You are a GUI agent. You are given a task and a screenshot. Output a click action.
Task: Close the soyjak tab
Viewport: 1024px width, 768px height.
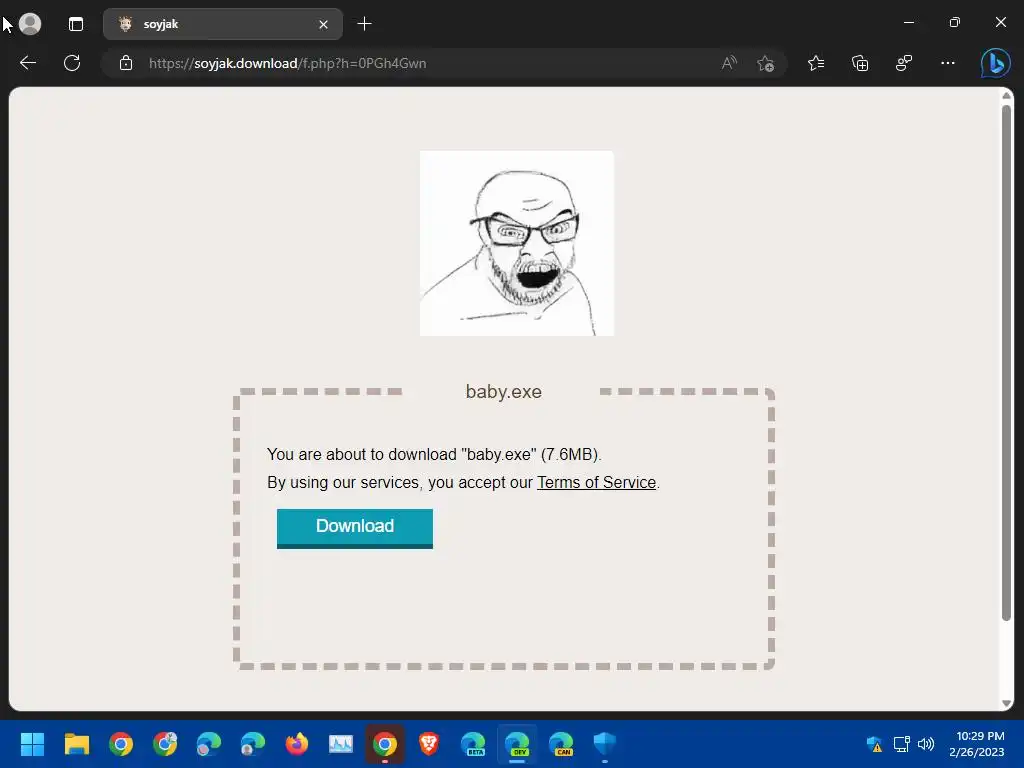[x=323, y=24]
